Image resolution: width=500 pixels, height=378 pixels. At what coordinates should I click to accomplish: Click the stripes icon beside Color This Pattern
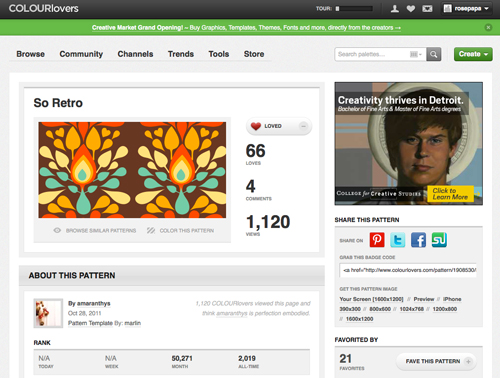pyautogui.click(x=151, y=230)
